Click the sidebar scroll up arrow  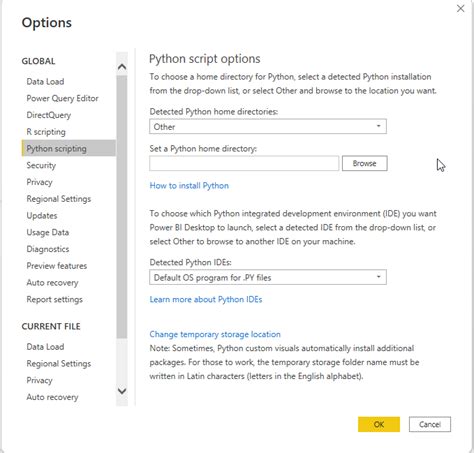tap(122, 67)
